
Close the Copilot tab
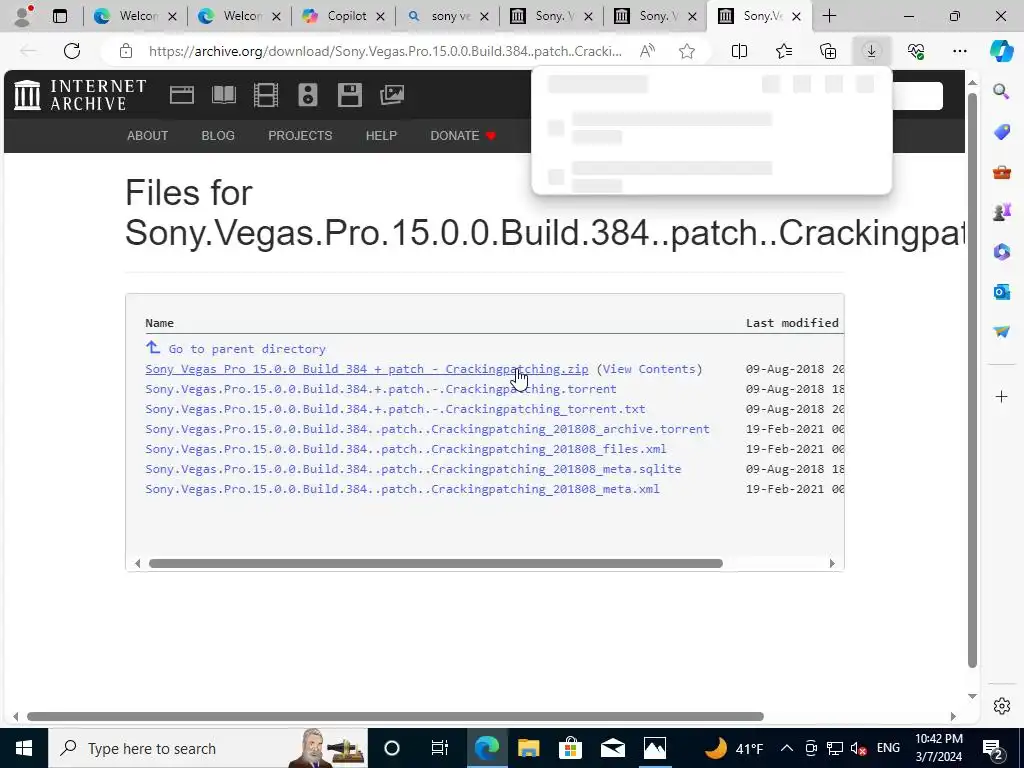pyautogui.click(x=380, y=16)
